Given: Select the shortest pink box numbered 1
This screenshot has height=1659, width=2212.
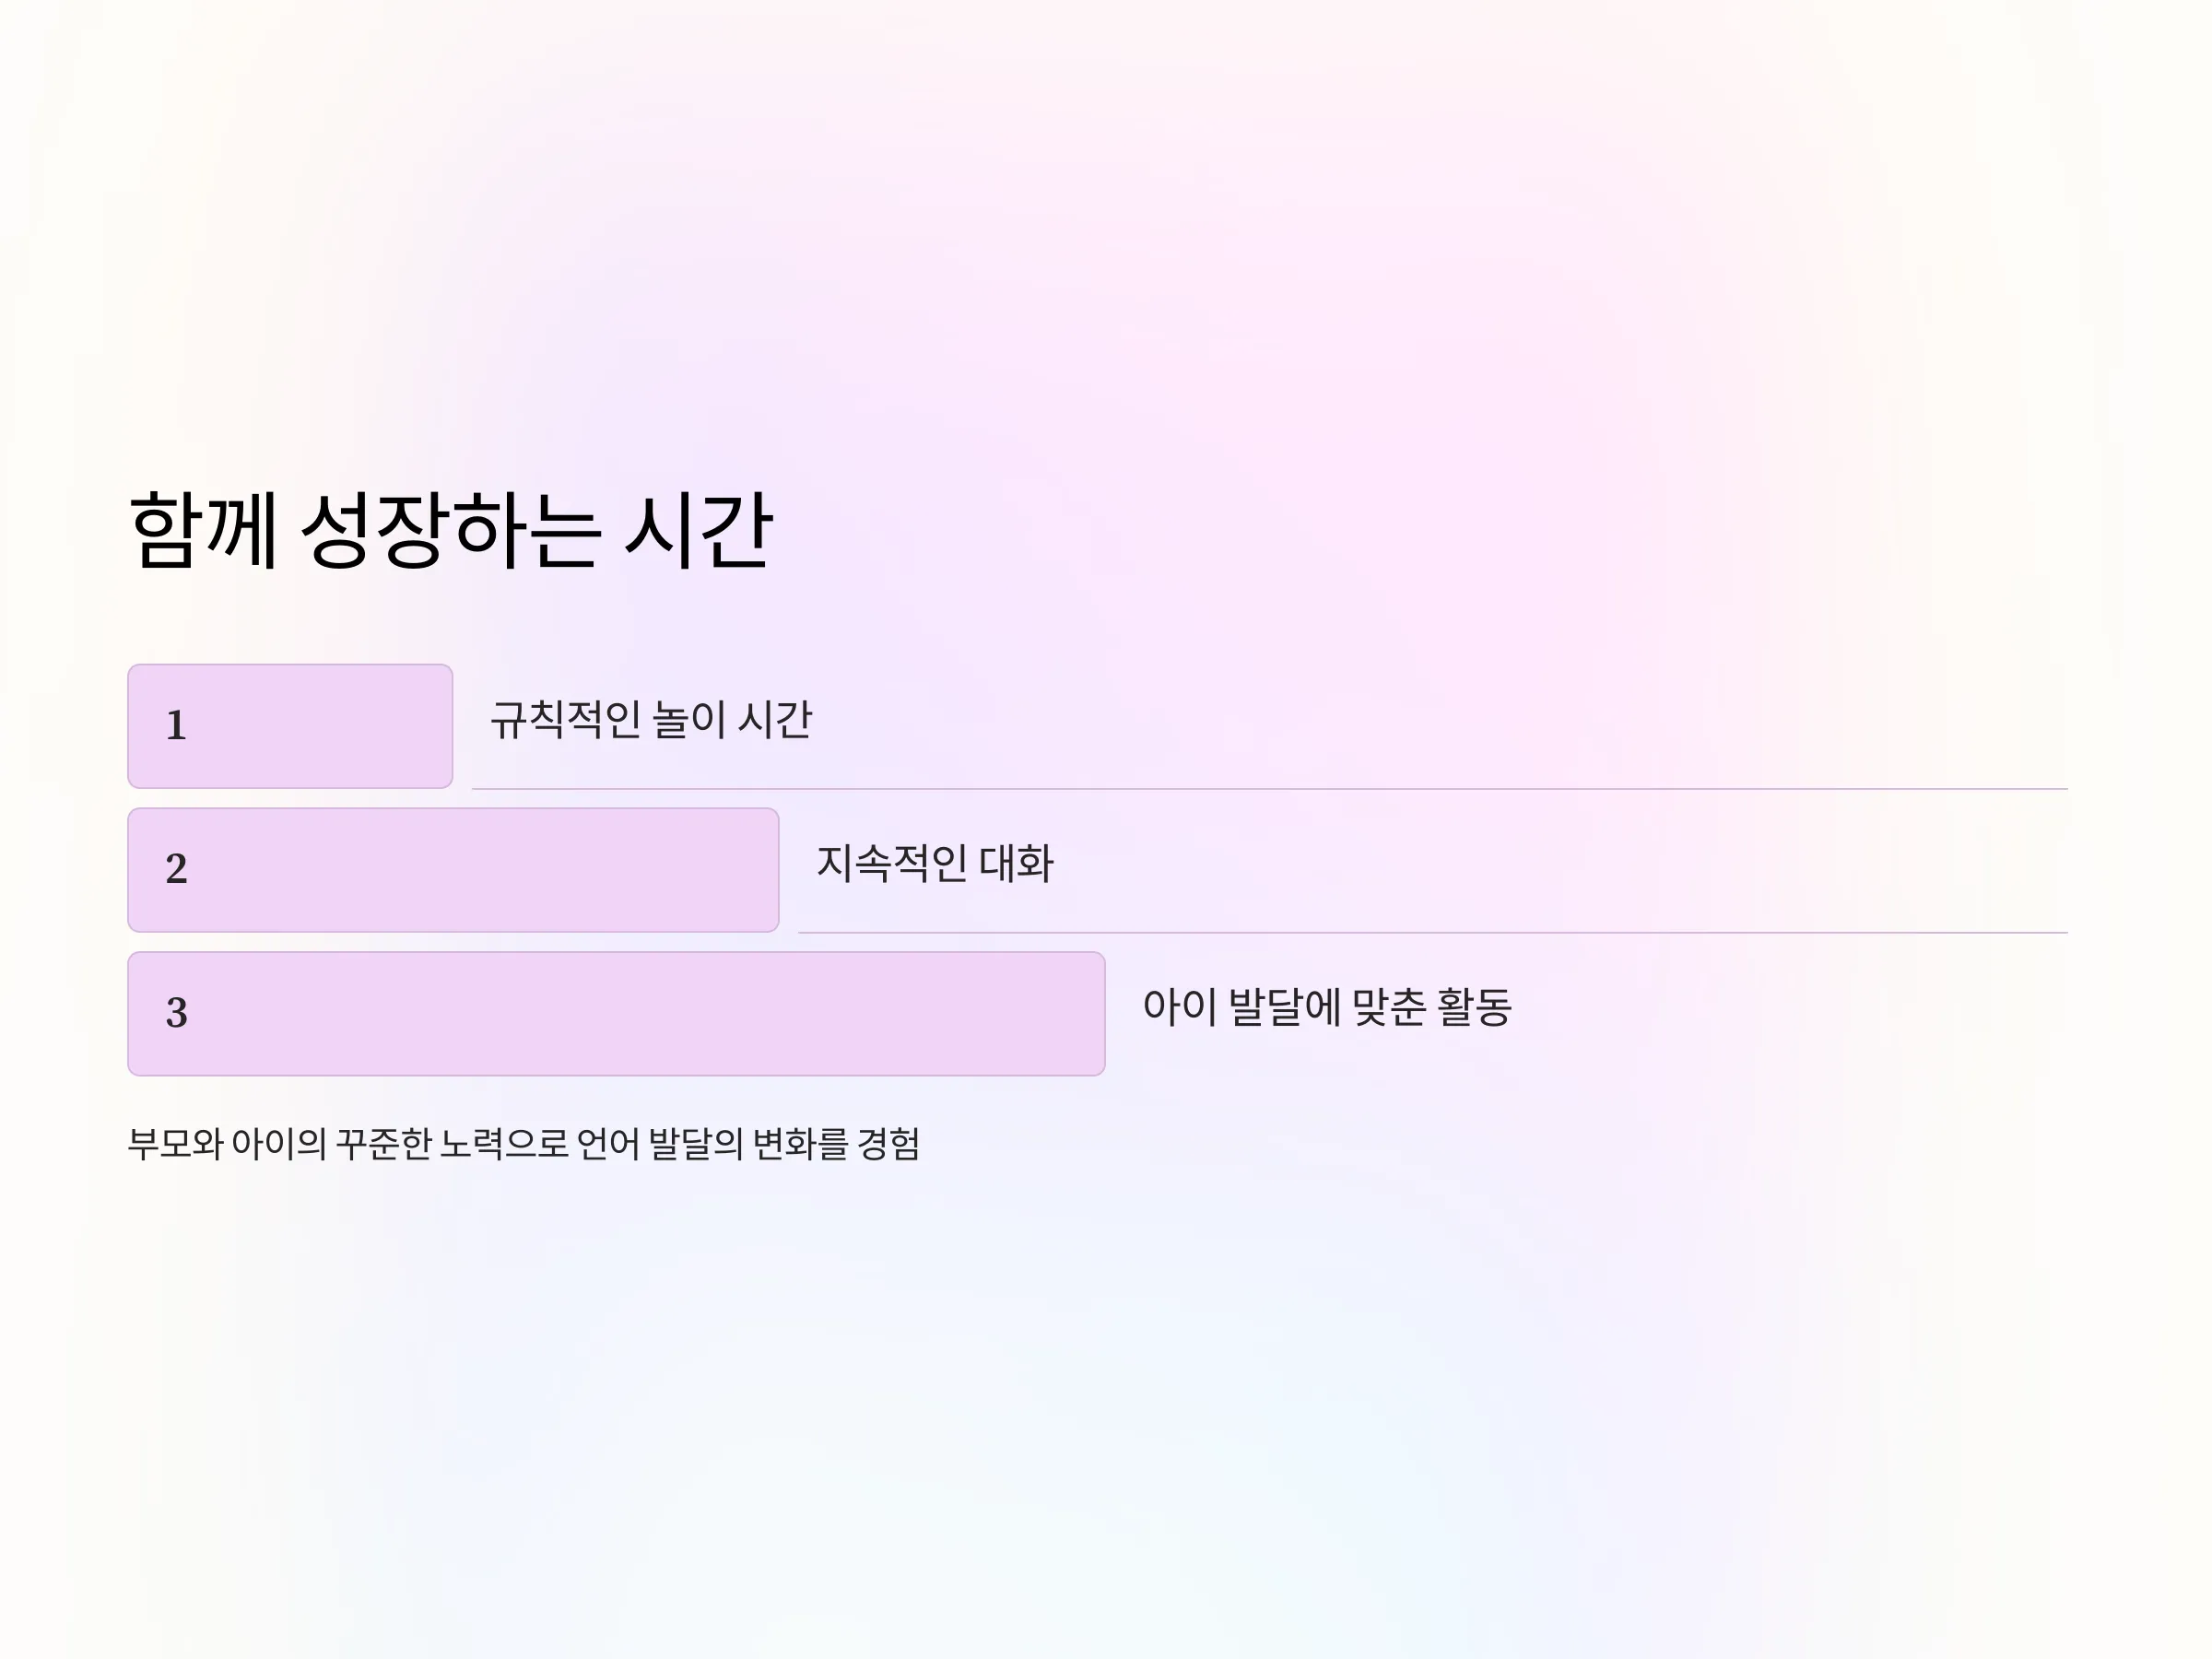Looking at the screenshot, I should tap(290, 726).
